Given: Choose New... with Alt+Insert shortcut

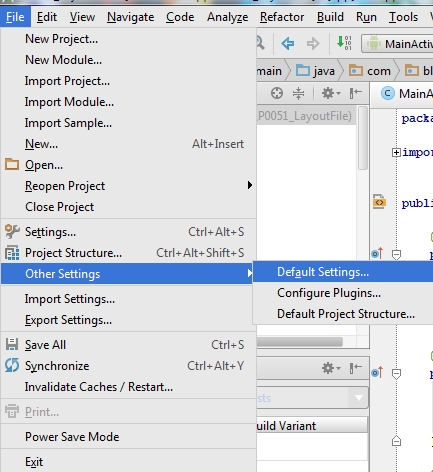Looking at the screenshot, I should click(x=128, y=144).
